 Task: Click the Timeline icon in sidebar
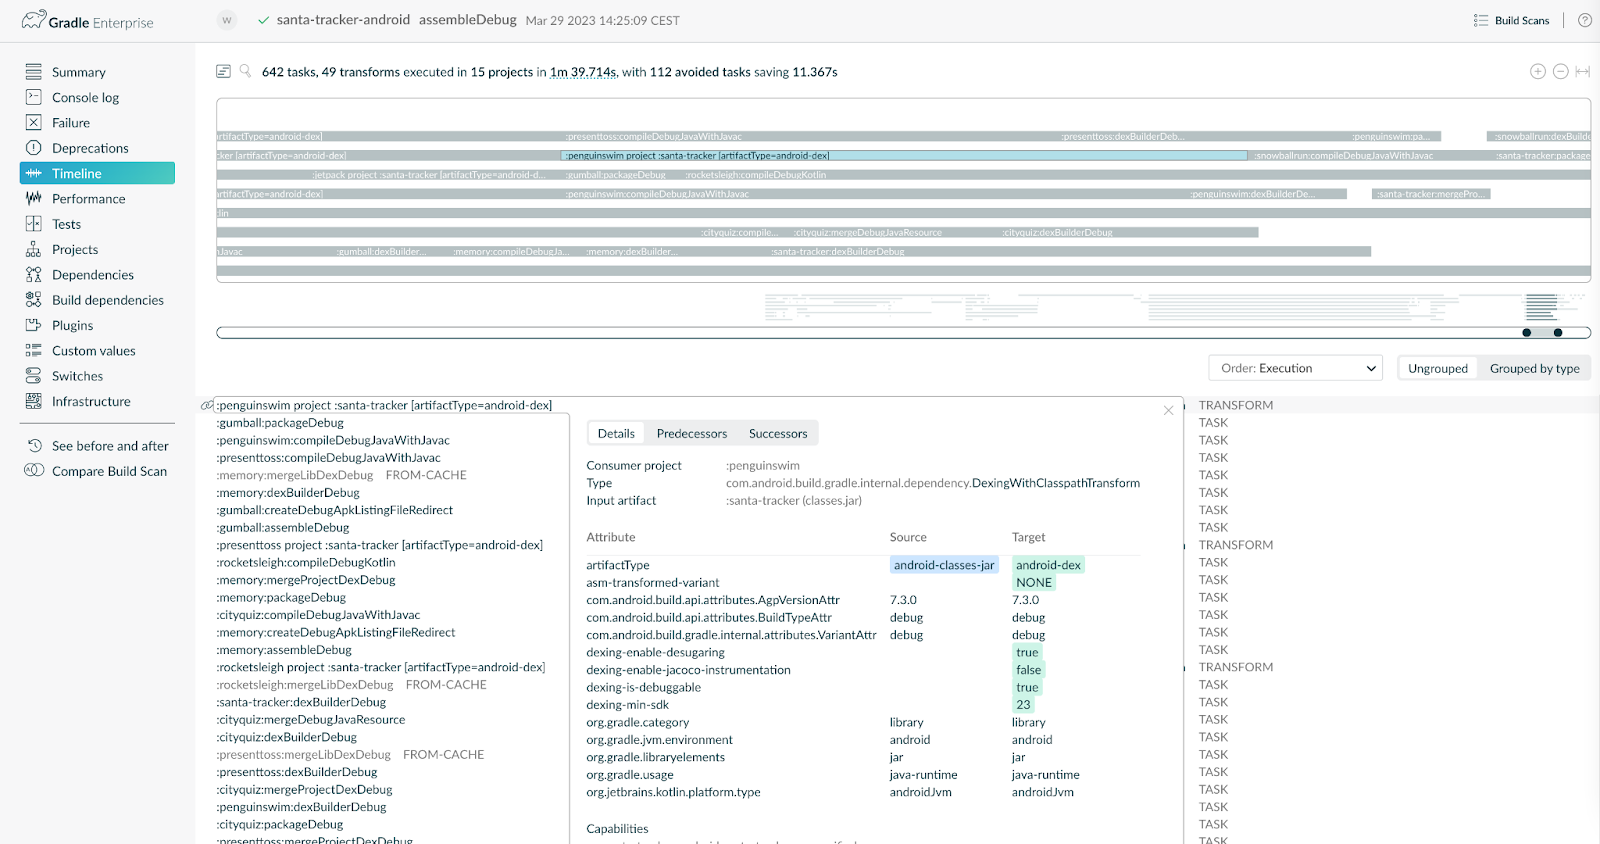pos(34,173)
